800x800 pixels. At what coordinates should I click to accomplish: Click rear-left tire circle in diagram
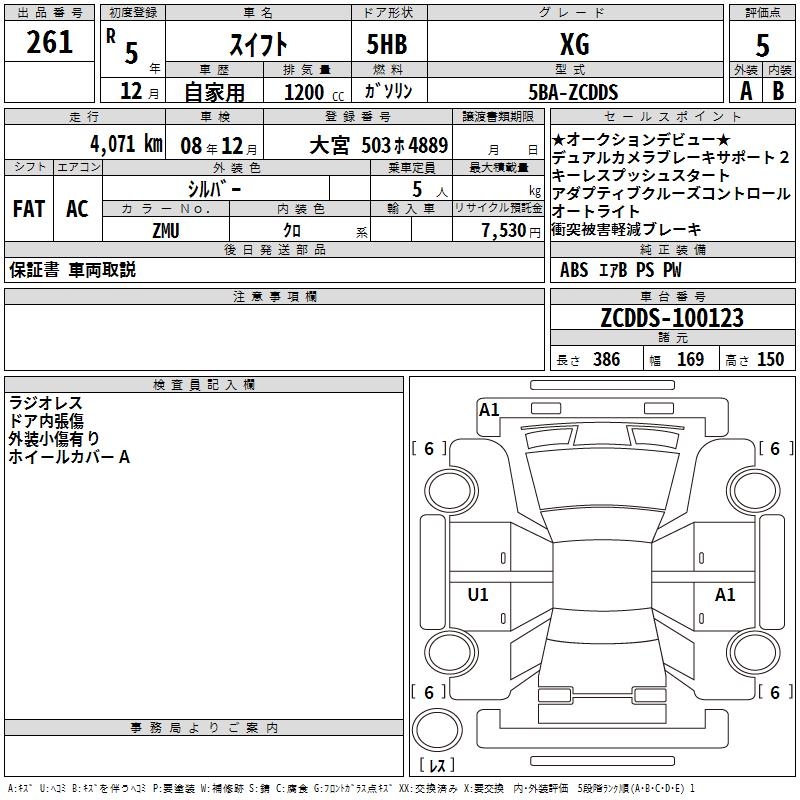click(x=450, y=653)
